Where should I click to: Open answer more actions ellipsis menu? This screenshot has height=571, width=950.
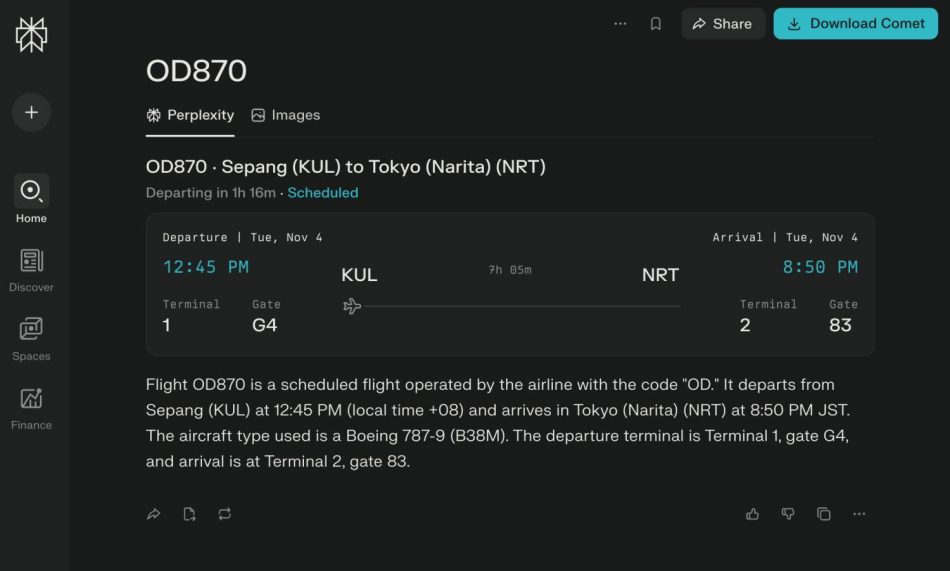[x=859, y=514]
